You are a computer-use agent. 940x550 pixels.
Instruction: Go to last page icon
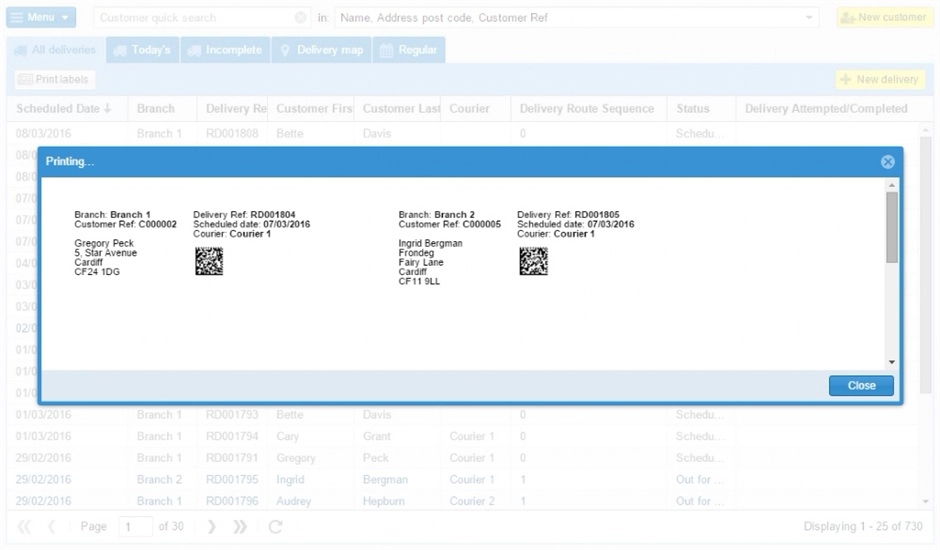click(240, 527)
